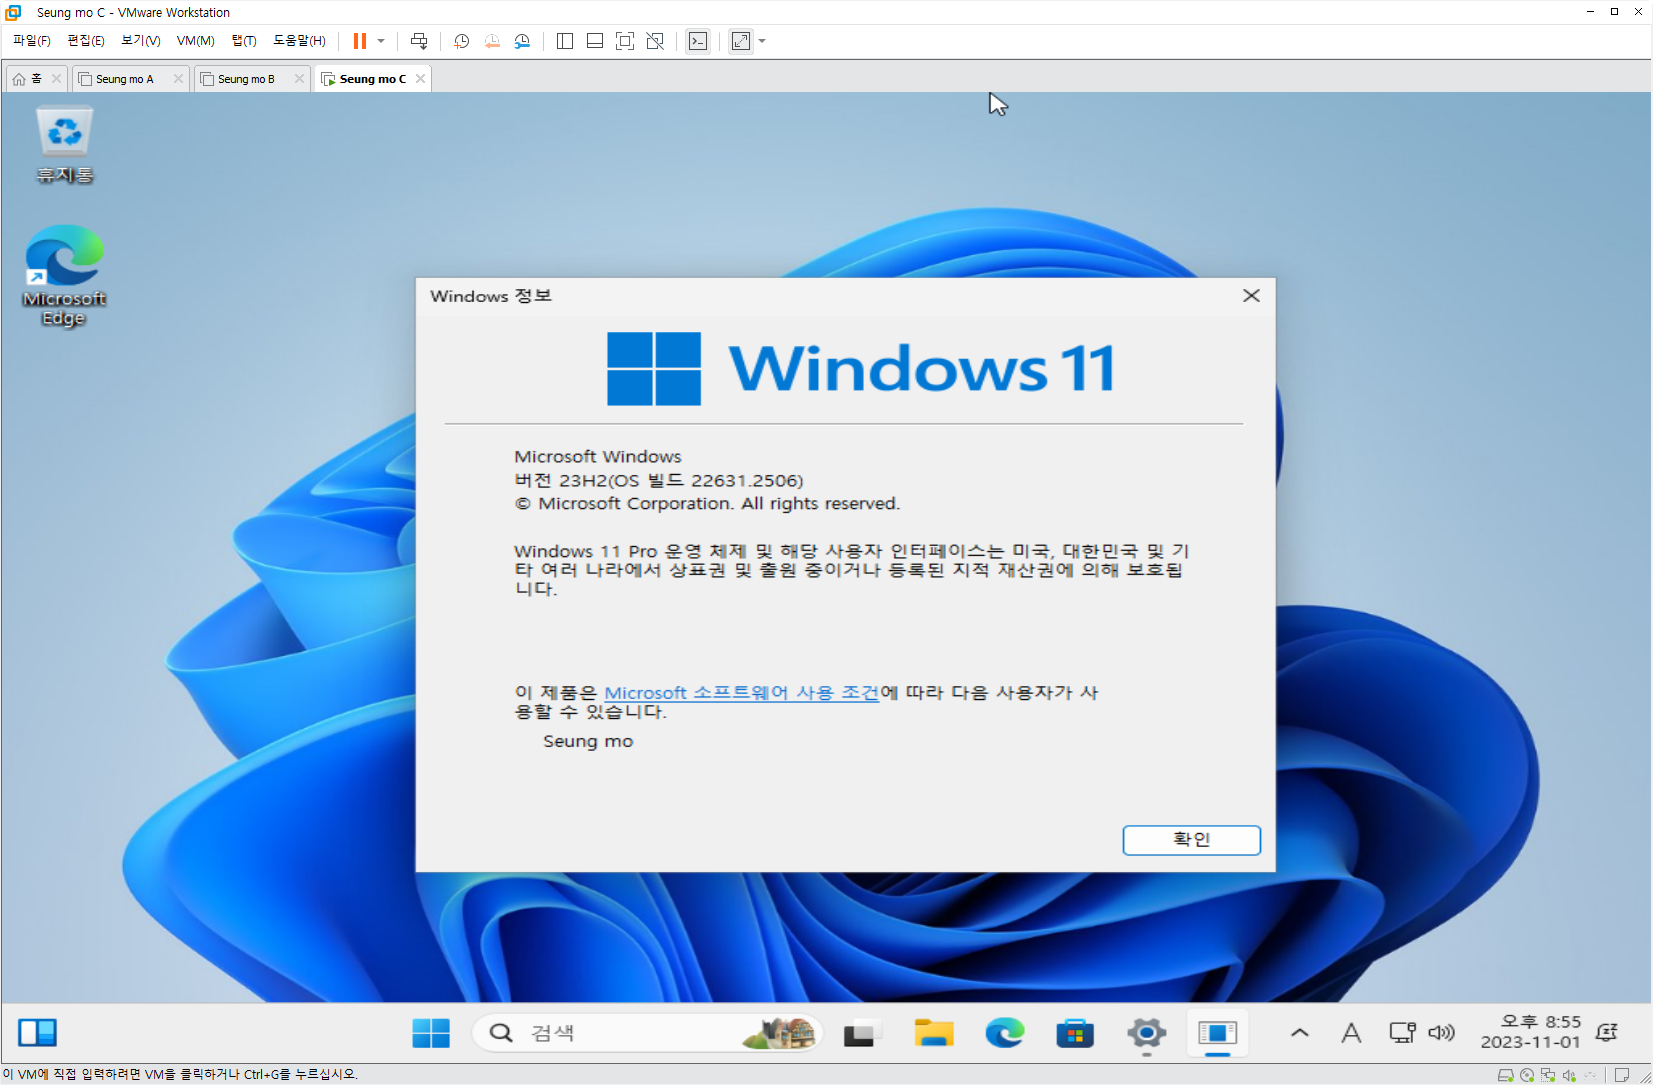Open the 도움말(H) menu
1653x1085 pixels.
[299, 41]
